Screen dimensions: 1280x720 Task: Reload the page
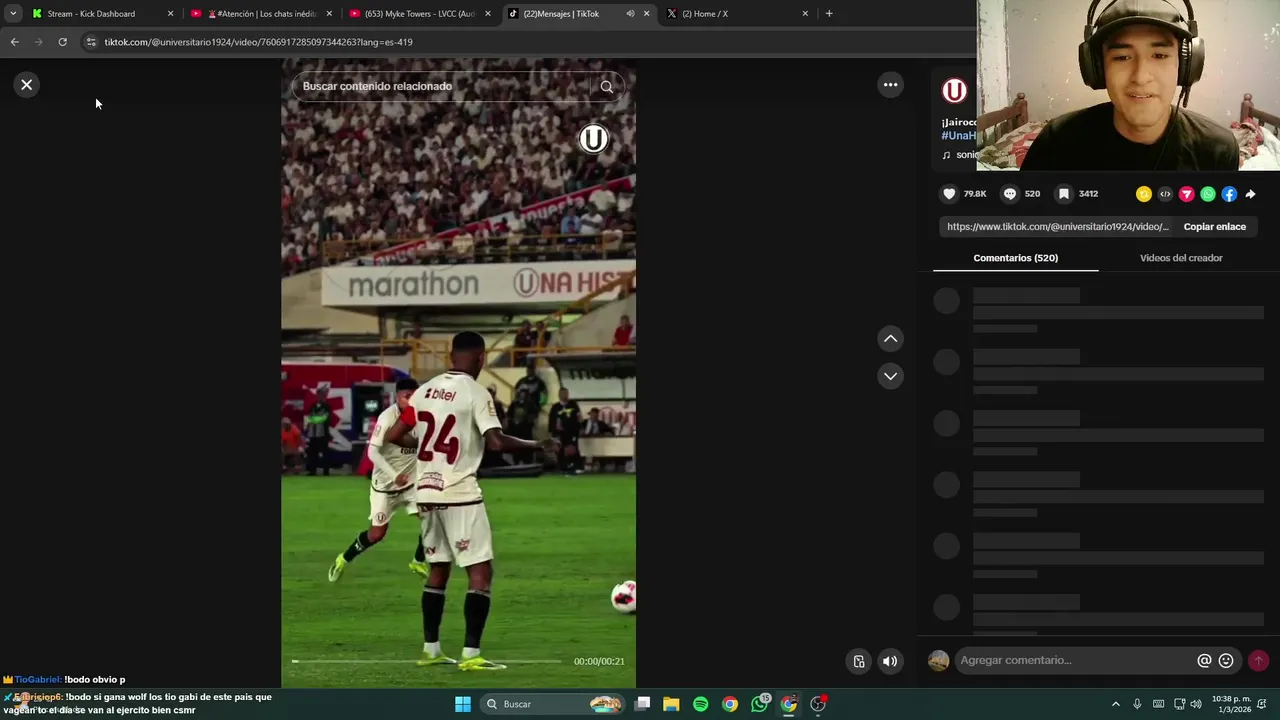click(x=62, y=42)
